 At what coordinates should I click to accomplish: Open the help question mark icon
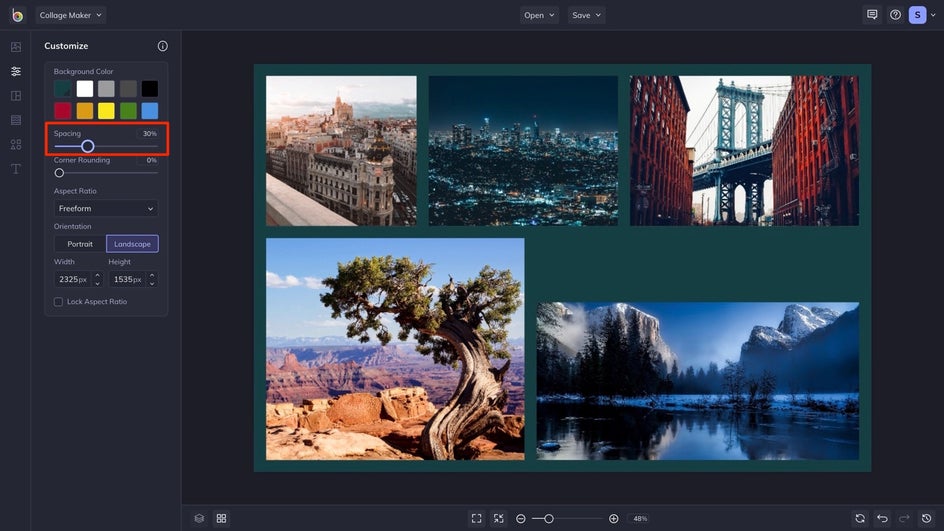click(895, 15)
